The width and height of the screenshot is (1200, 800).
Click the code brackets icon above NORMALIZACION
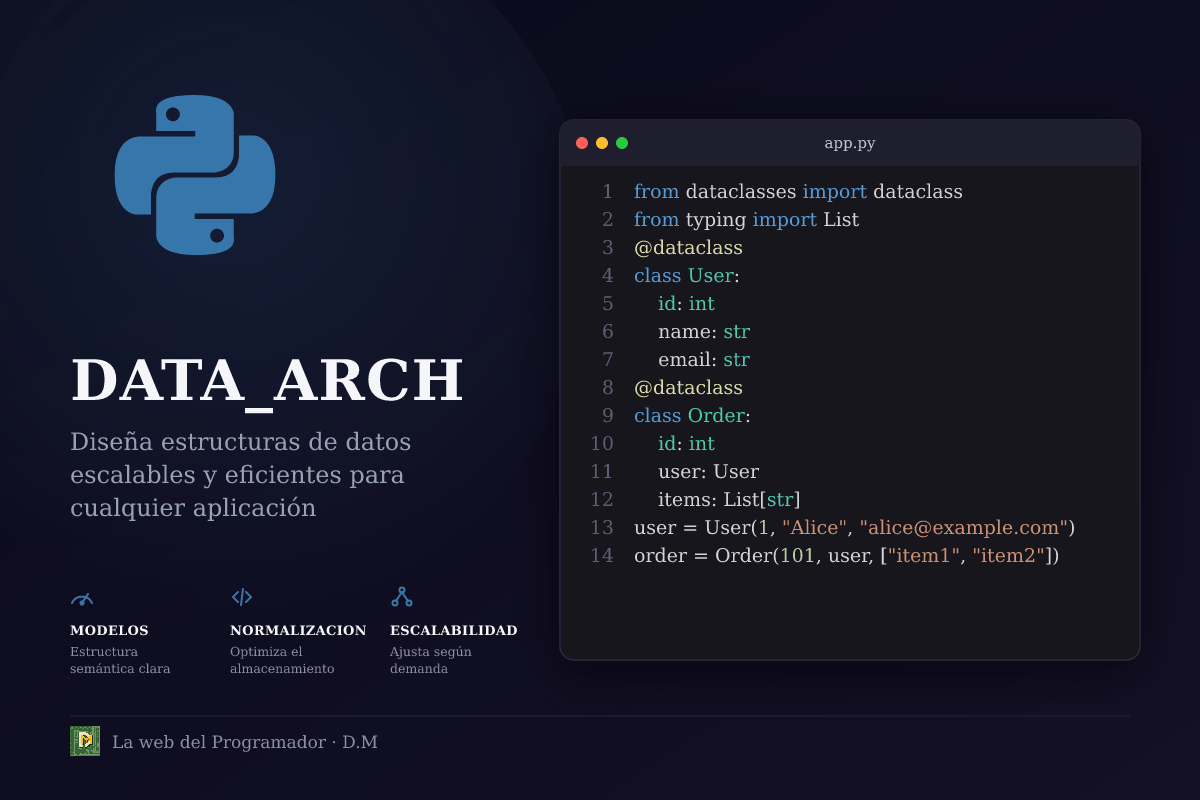(x=242, y=597)
